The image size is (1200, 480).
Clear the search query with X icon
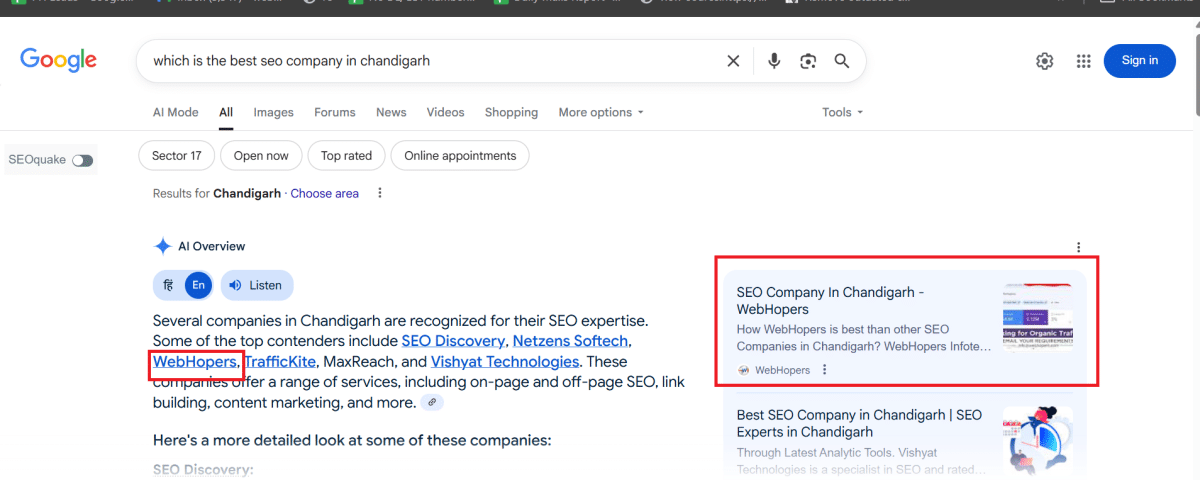pos(733,61)
